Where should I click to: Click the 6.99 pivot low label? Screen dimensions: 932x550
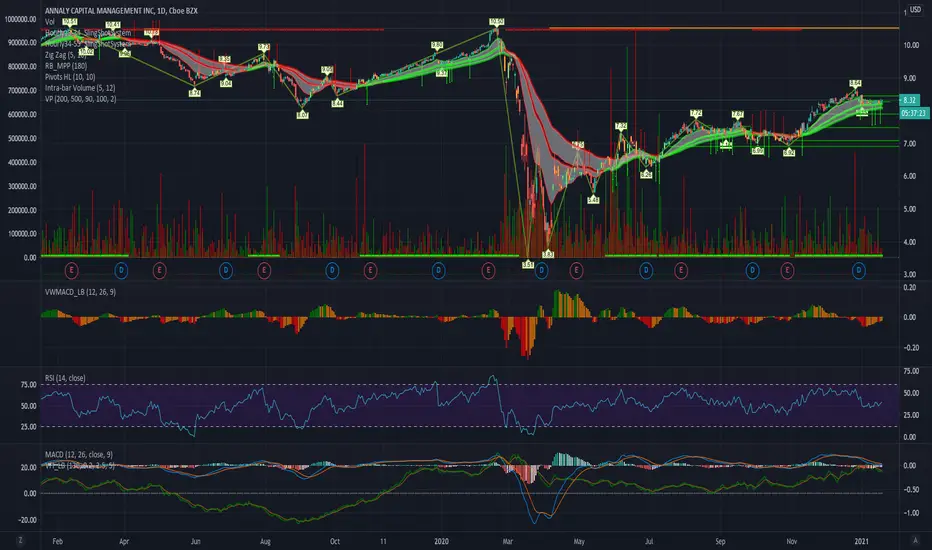(x=757, y=151)
